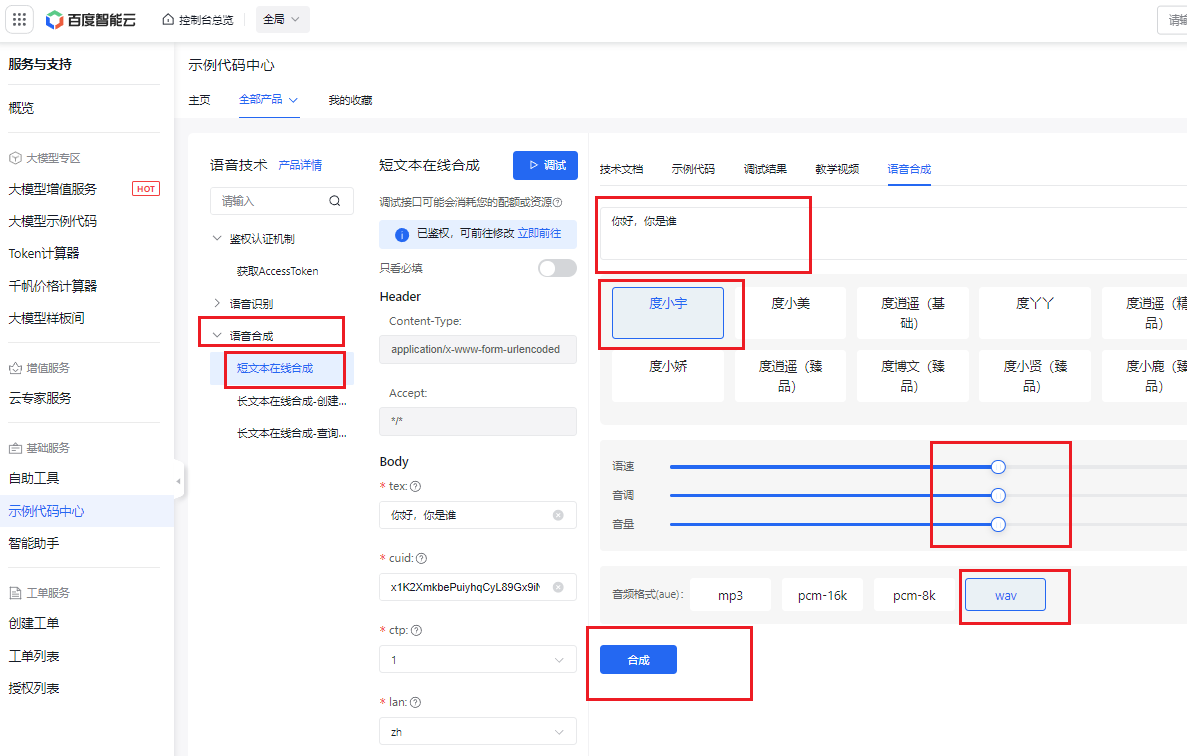Open 智能助手 in the sidebar

coord(33,543)
